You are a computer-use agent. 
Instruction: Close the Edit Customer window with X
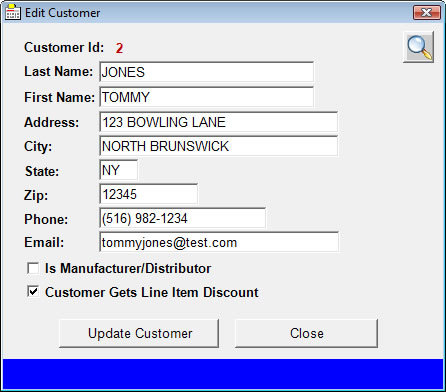tap(427, 13)
